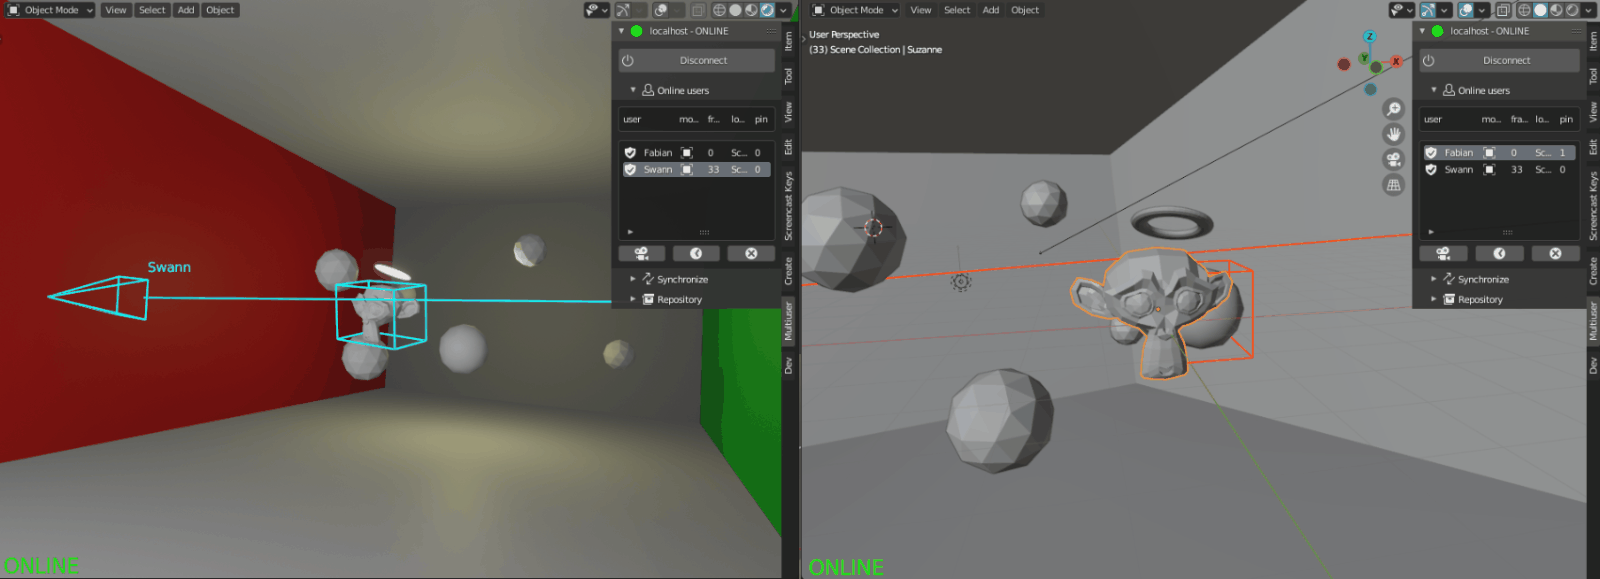Viewport: 1600px width, 579px height.
Task: Snap view to user camera, right panel
Action: point(1444,254)
